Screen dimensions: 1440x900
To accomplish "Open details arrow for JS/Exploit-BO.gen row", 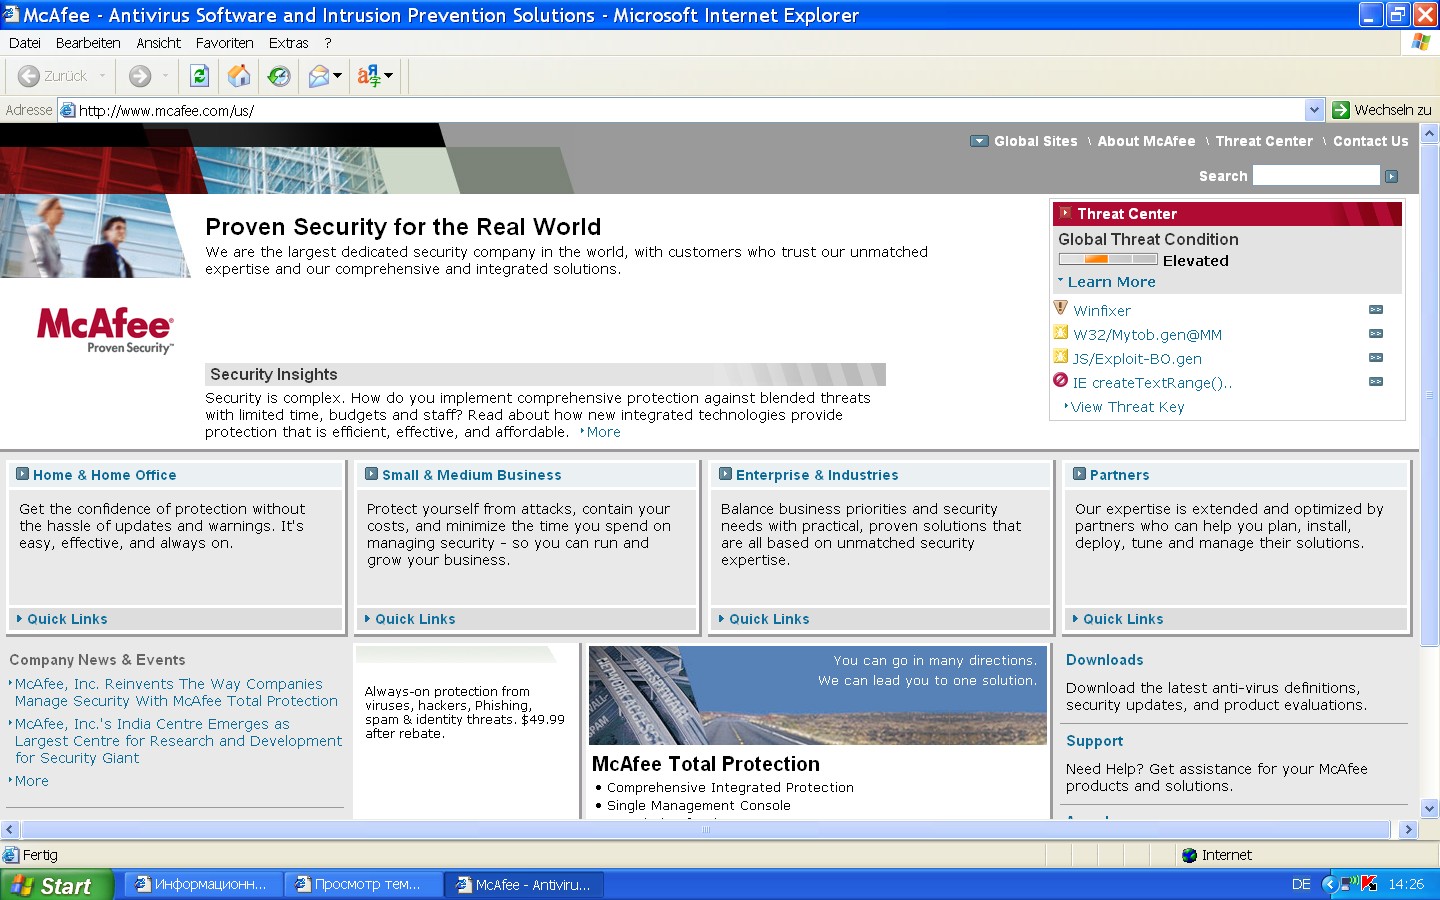I will [x=1376, y=358].
